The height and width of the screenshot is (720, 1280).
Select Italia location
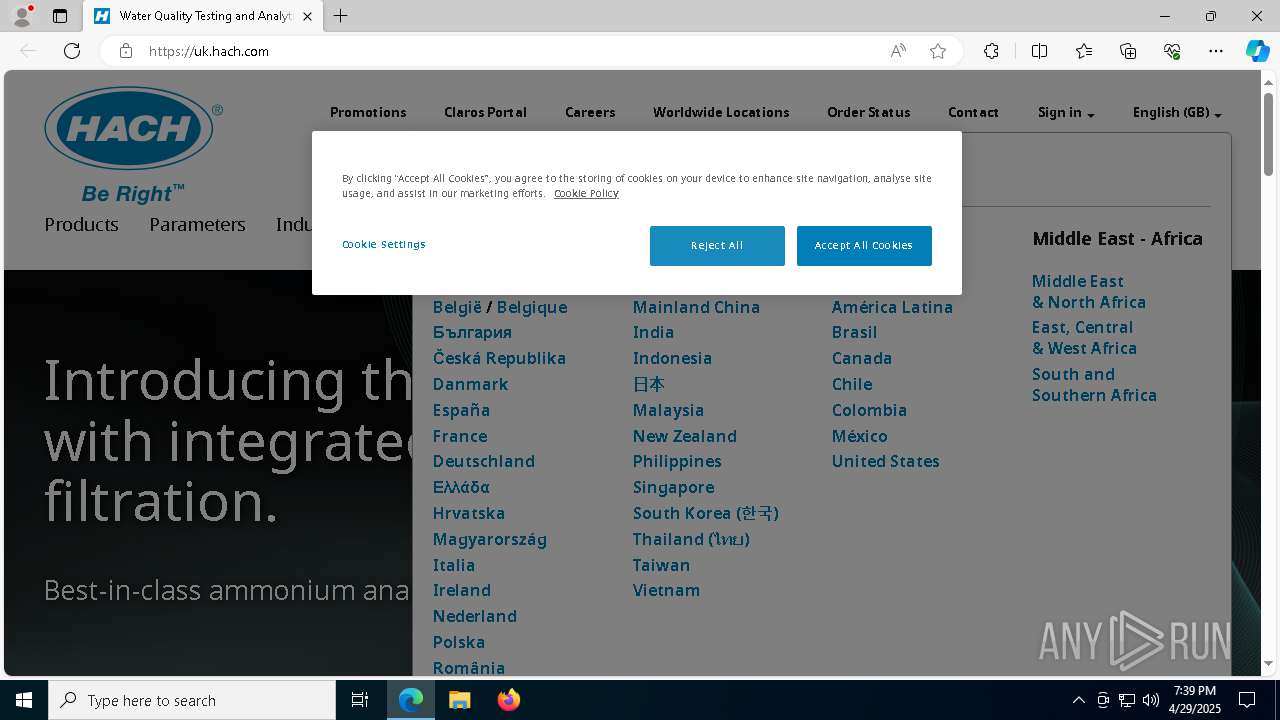tap(454, 565)
